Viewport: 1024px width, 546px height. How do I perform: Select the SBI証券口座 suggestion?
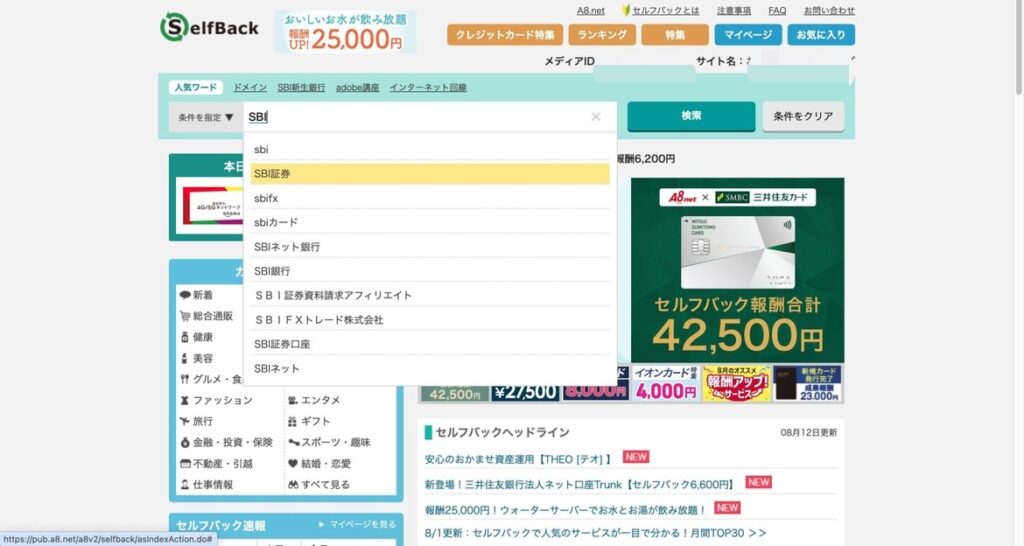pyautogui.click(x=430, y=344)
